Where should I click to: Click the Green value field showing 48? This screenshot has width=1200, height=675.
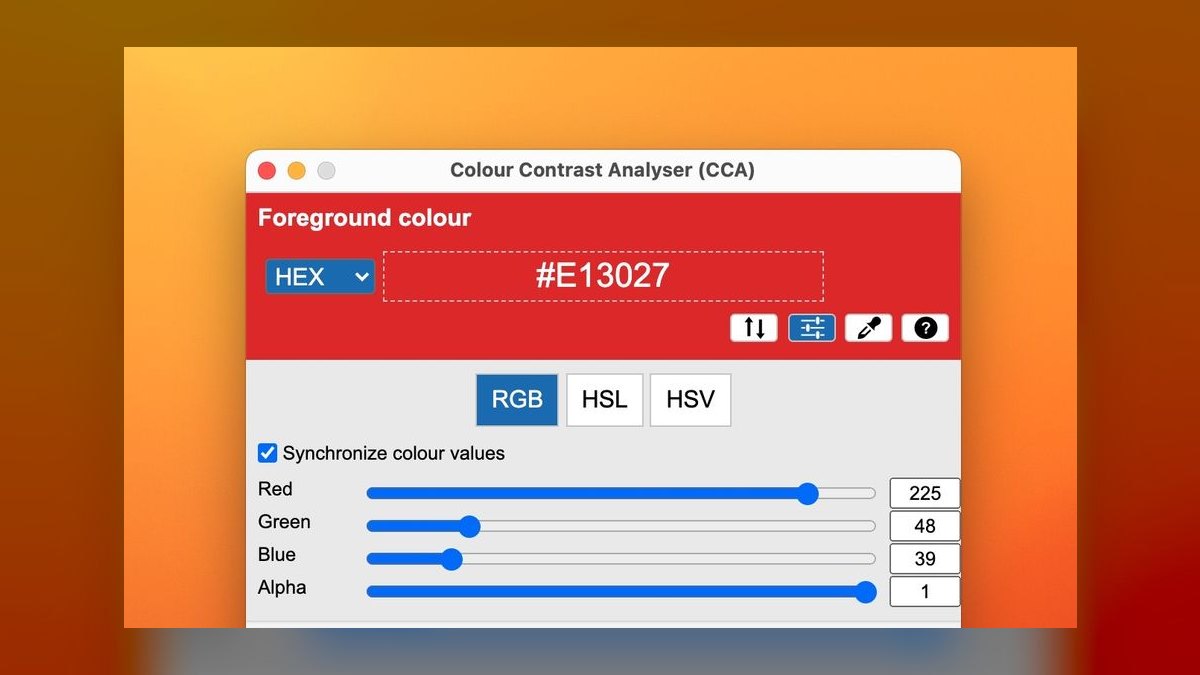925,526
